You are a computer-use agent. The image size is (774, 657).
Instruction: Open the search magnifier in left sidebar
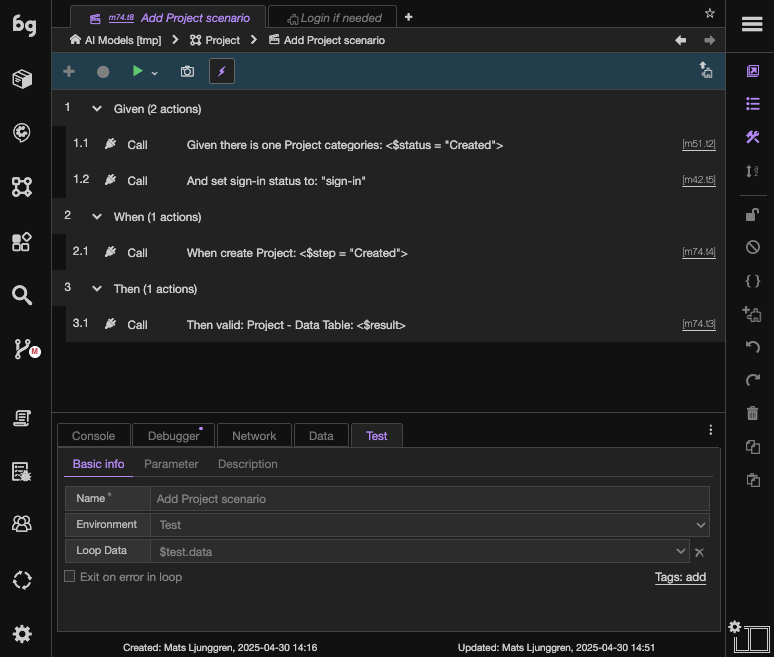pos(22,295)
